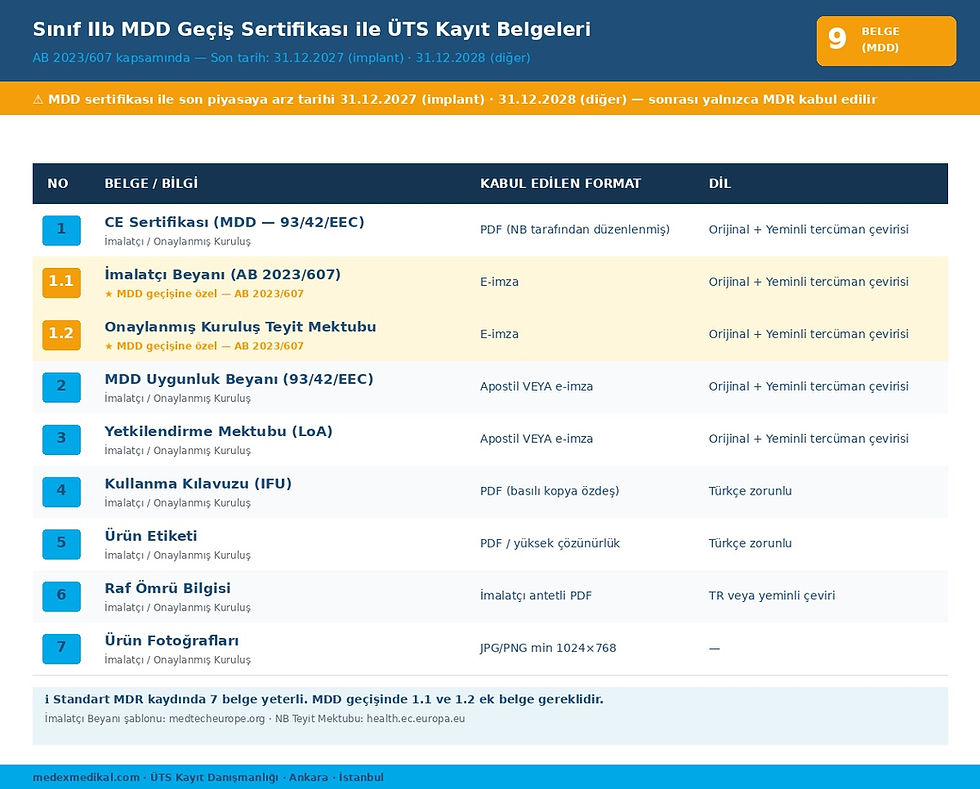Click 'Ankara' in the footer
980x789 pixels.
308,777
